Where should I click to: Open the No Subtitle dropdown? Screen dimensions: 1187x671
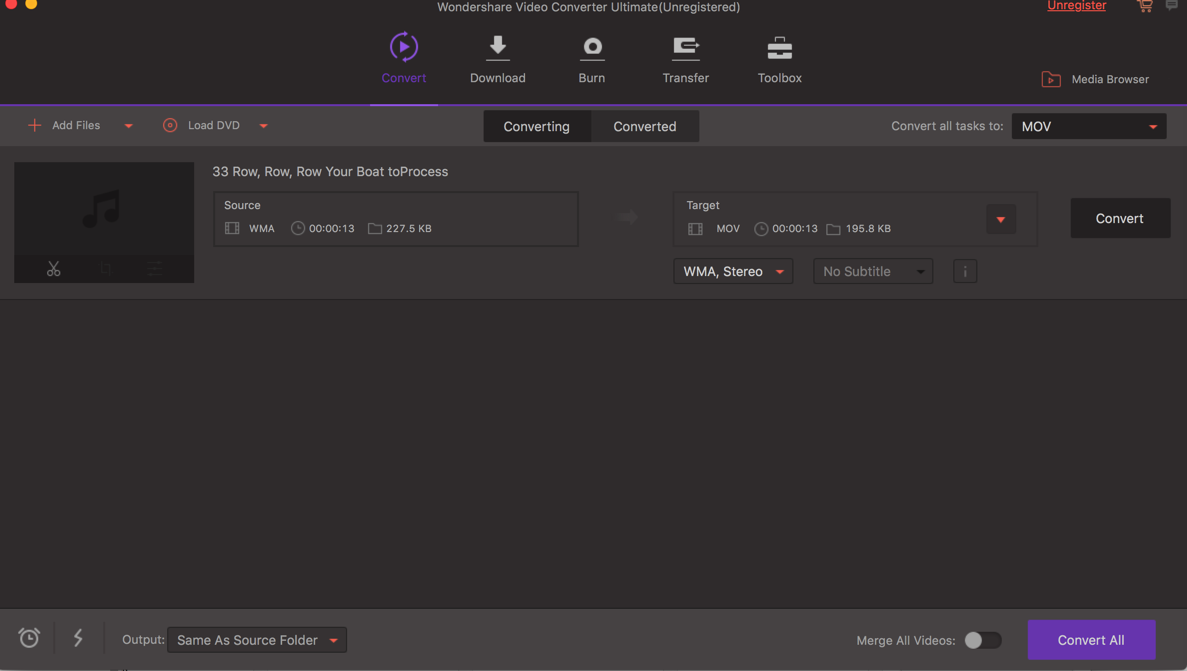(873, 271)
